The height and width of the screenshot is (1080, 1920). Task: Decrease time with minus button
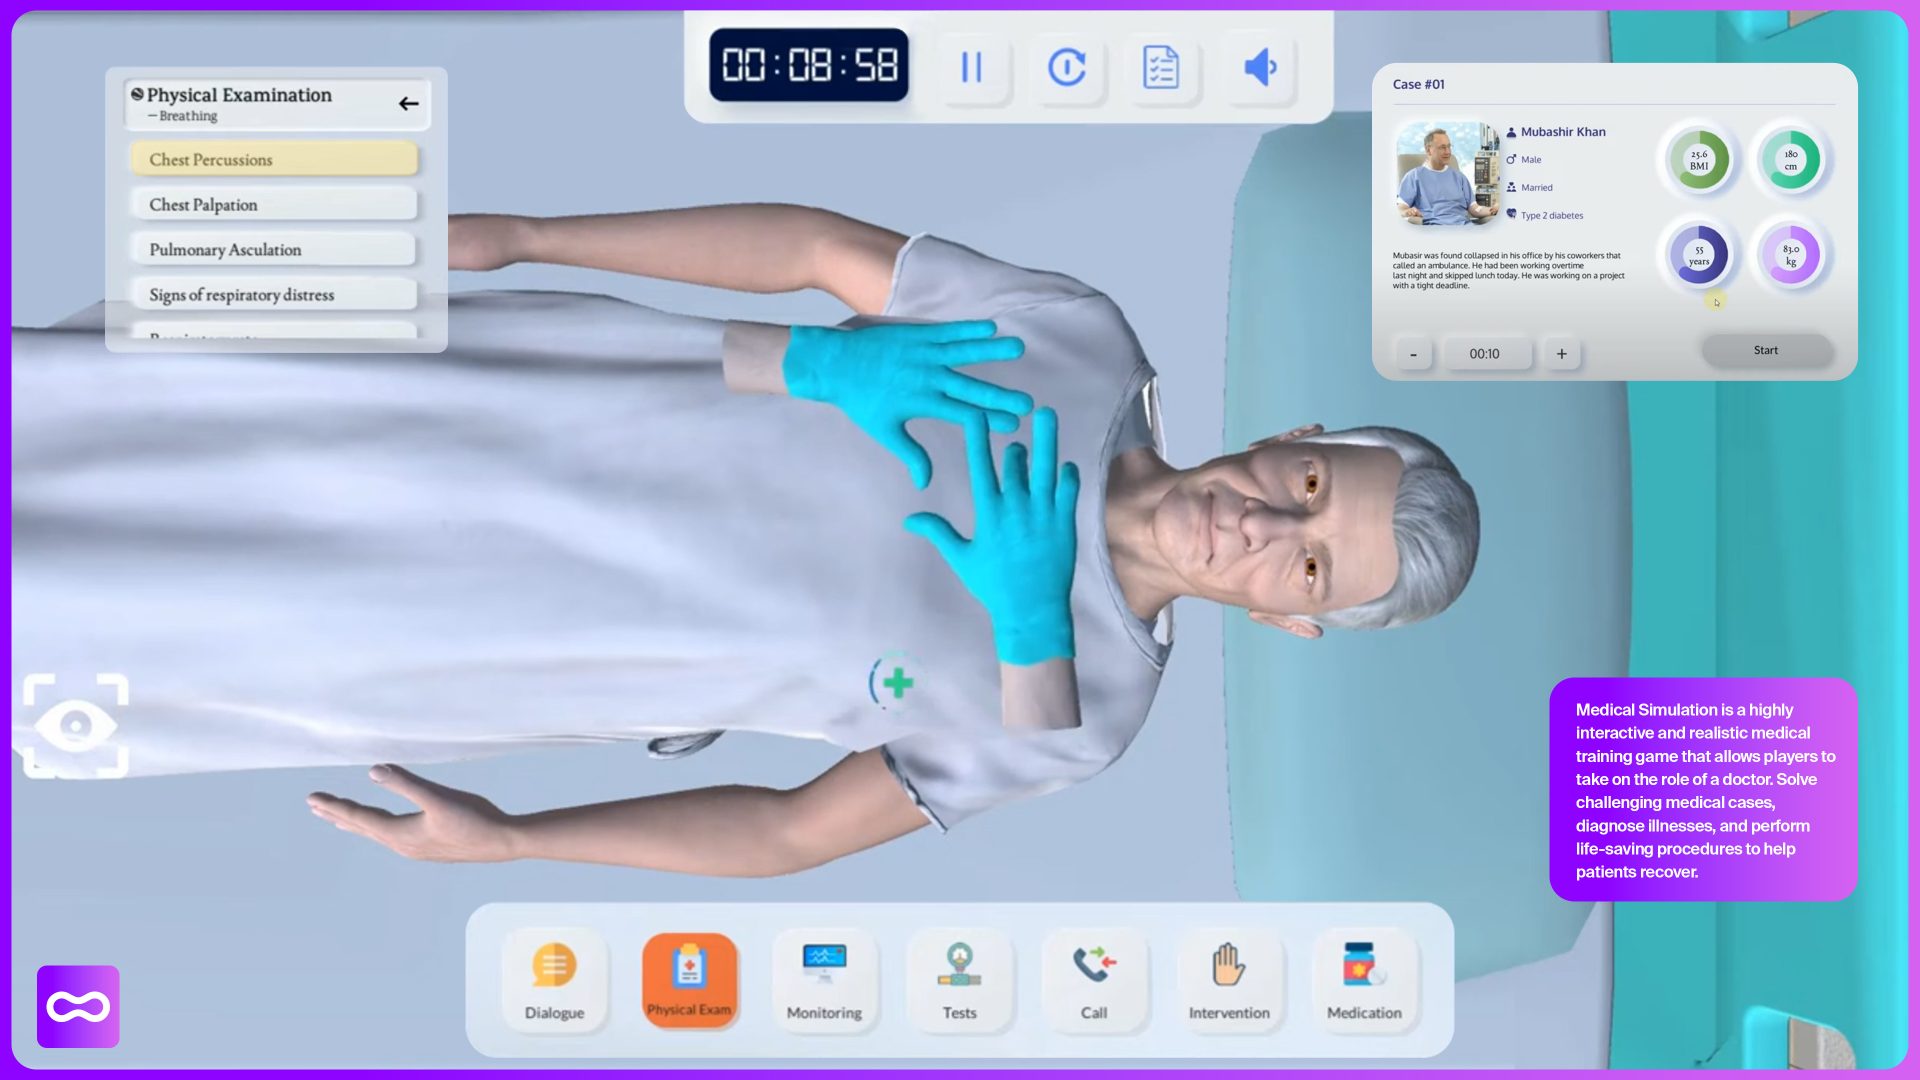click(x=1413, y=354)
